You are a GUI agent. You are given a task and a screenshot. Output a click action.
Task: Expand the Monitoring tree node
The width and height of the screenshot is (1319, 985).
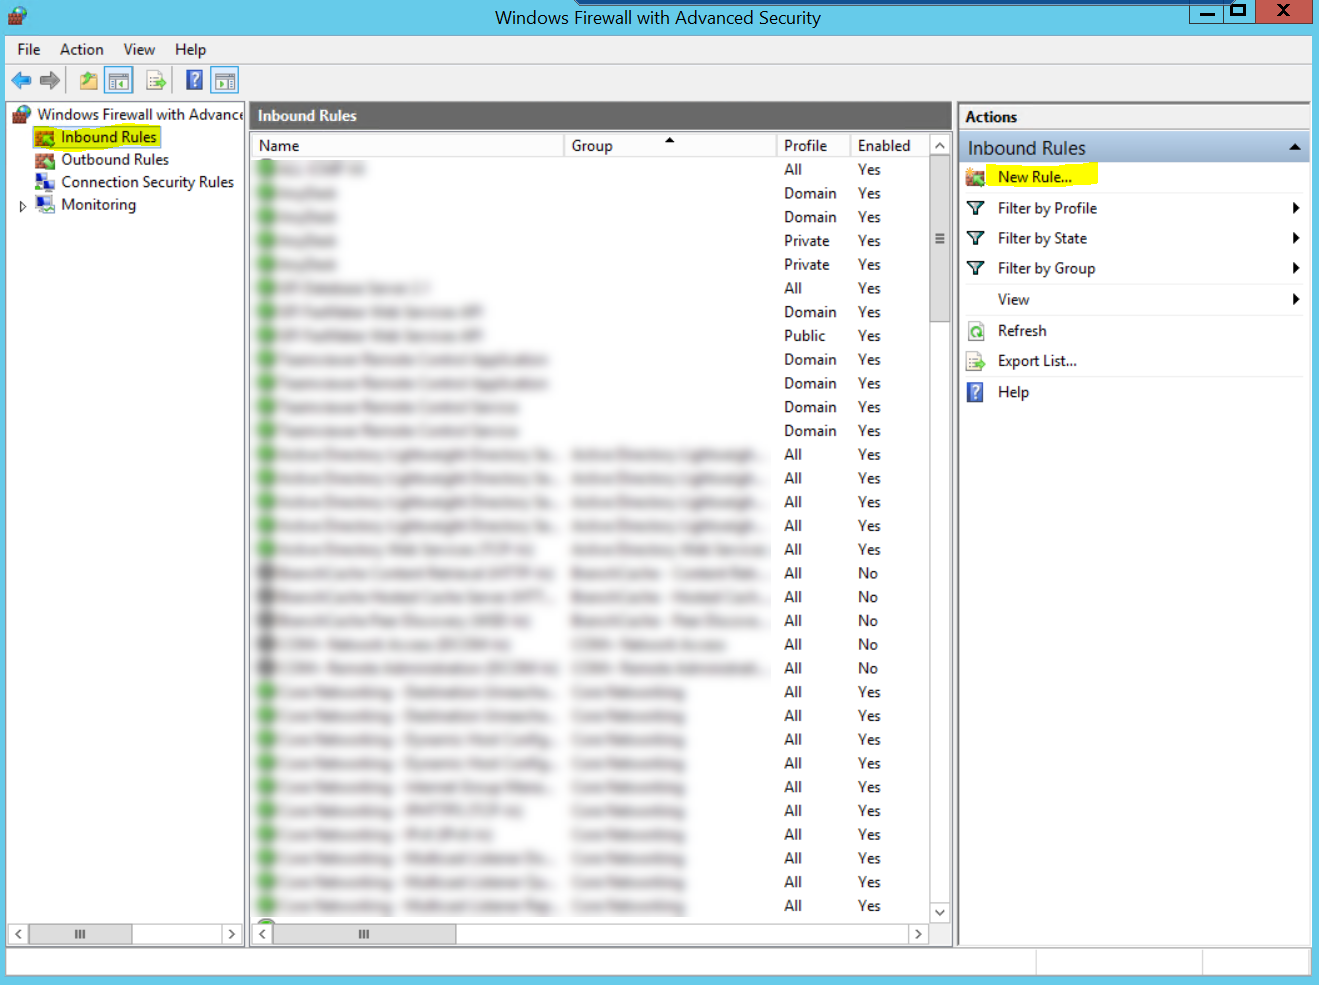tap(22, 206)
